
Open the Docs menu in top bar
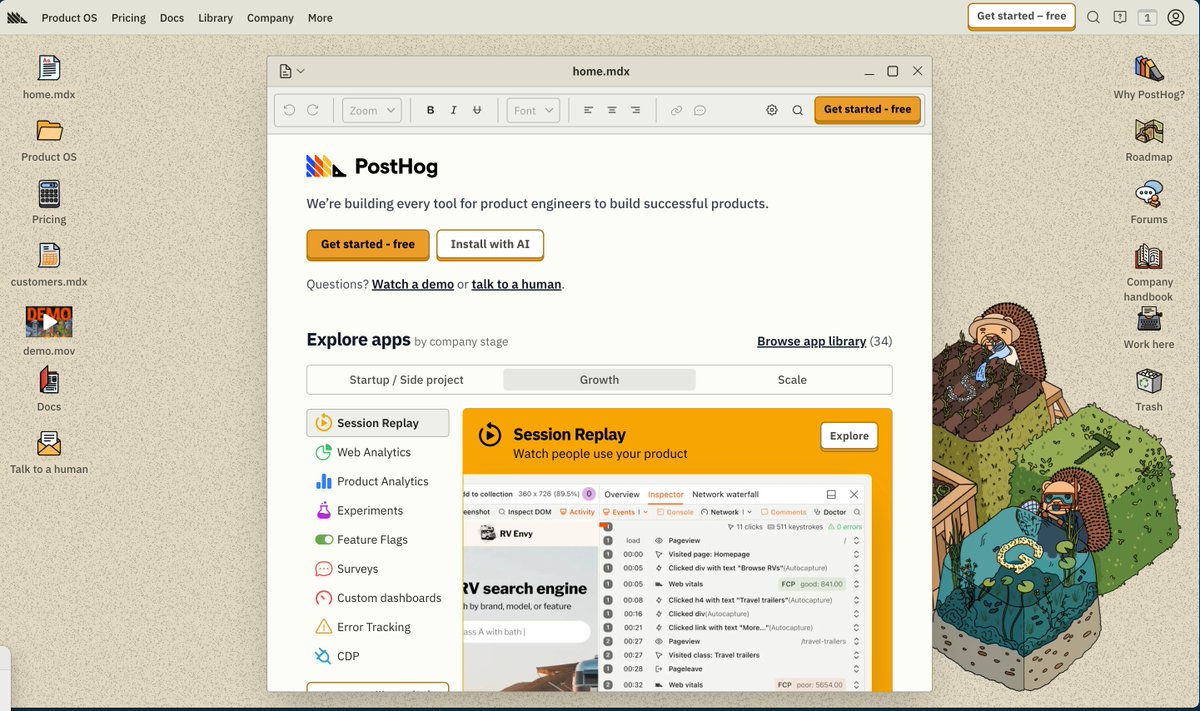[172, 18]
